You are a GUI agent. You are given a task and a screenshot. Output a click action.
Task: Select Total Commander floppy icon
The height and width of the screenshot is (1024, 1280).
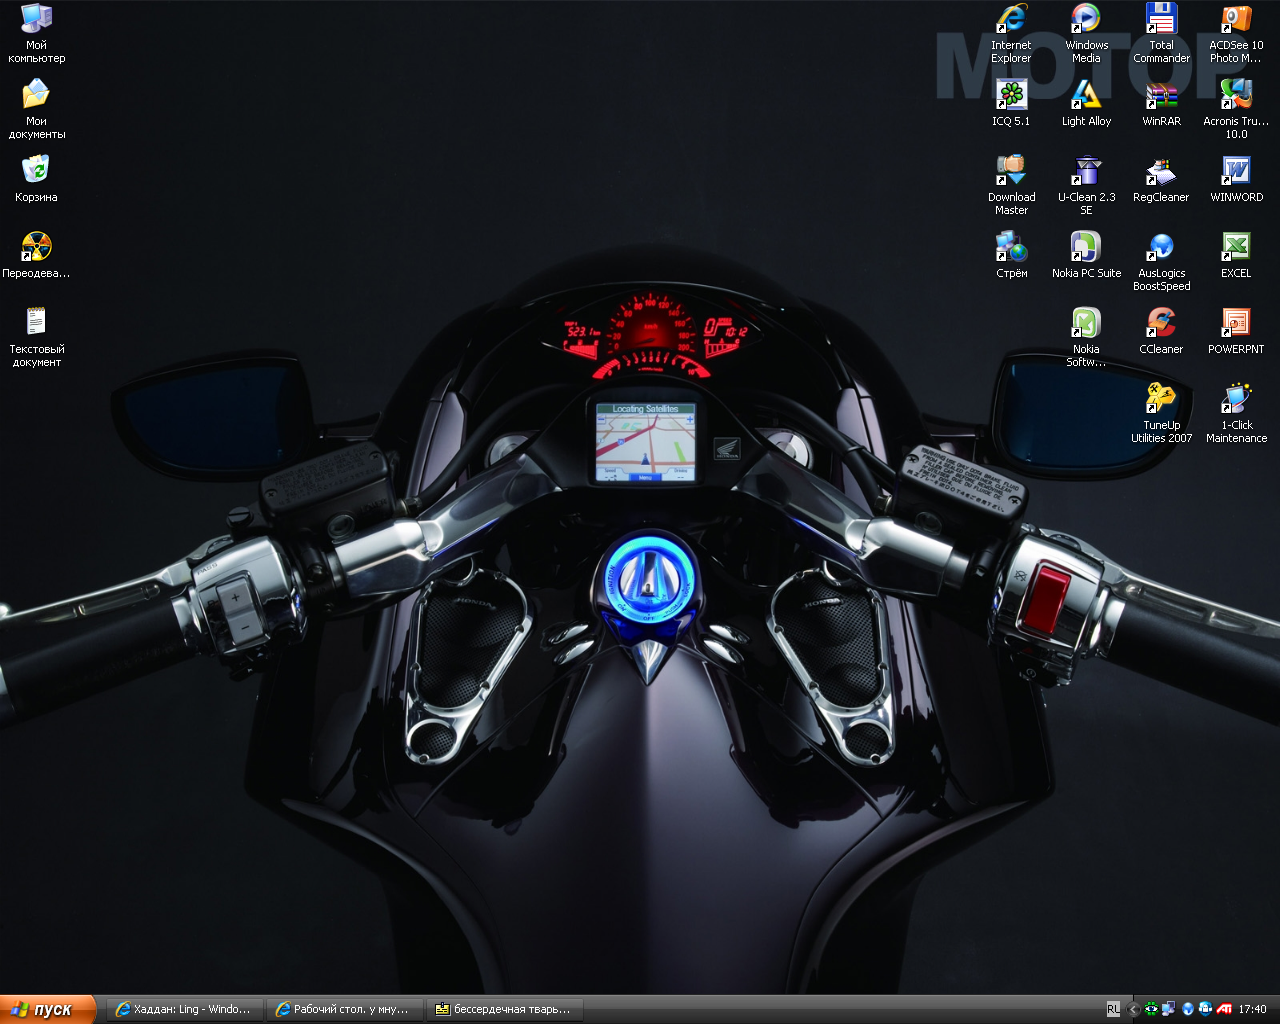[1161, 19]
